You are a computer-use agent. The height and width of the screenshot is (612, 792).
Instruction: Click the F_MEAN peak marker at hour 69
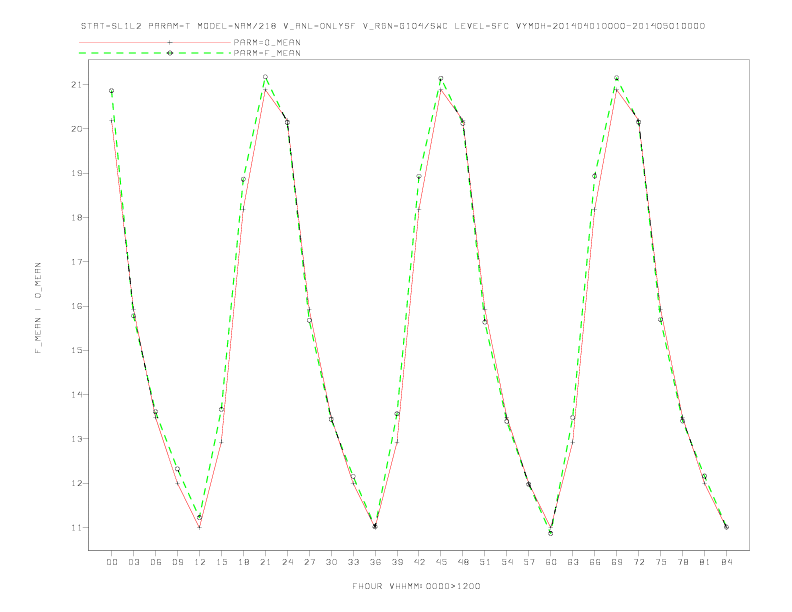(617, 78)
